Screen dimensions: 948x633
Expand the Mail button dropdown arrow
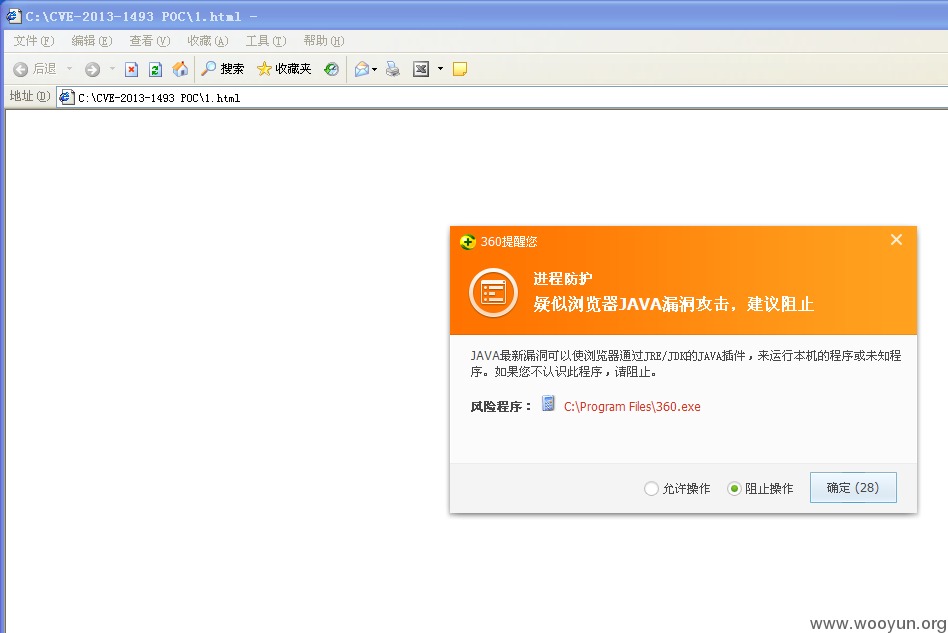coord(375,70)
